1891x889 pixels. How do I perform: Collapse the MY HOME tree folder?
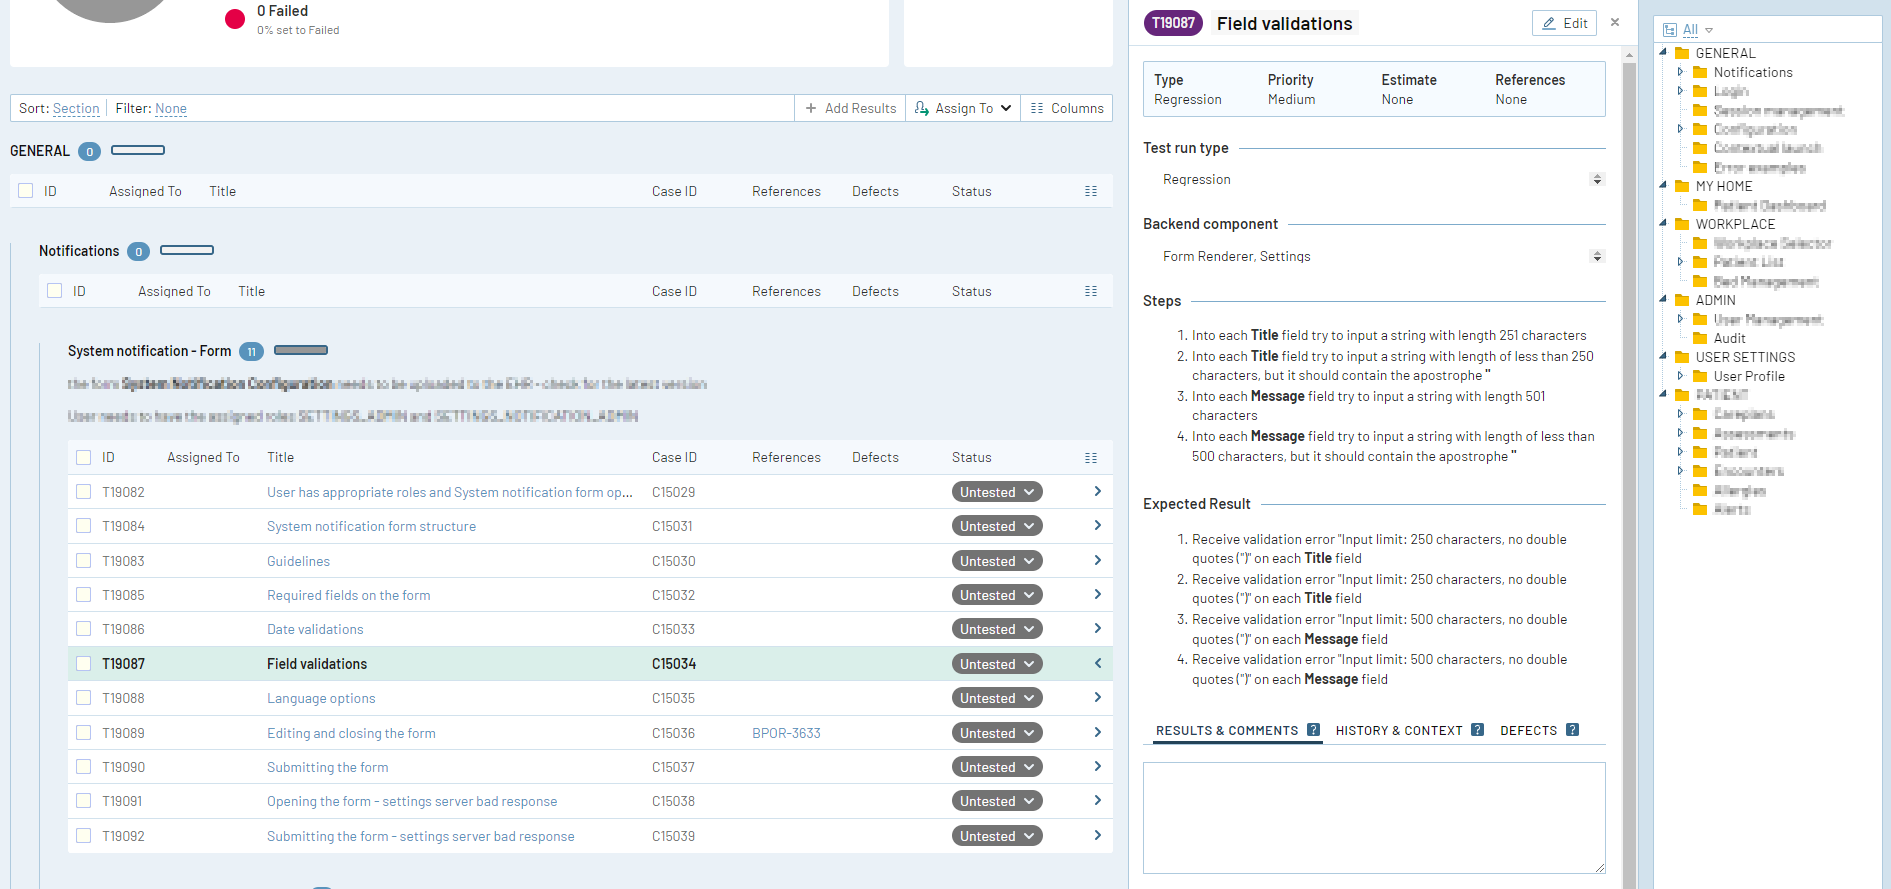click(x=1663, y=185)
